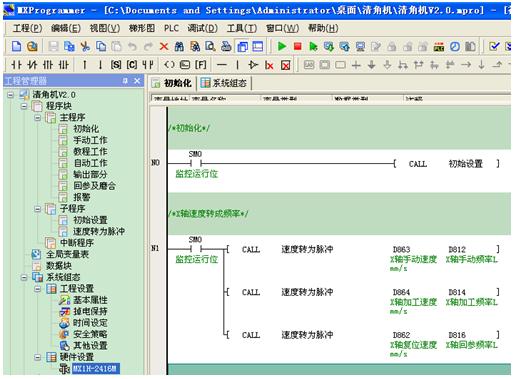Insert a function block with [F] icon
The image size is (514, 379).
(200, 65)
